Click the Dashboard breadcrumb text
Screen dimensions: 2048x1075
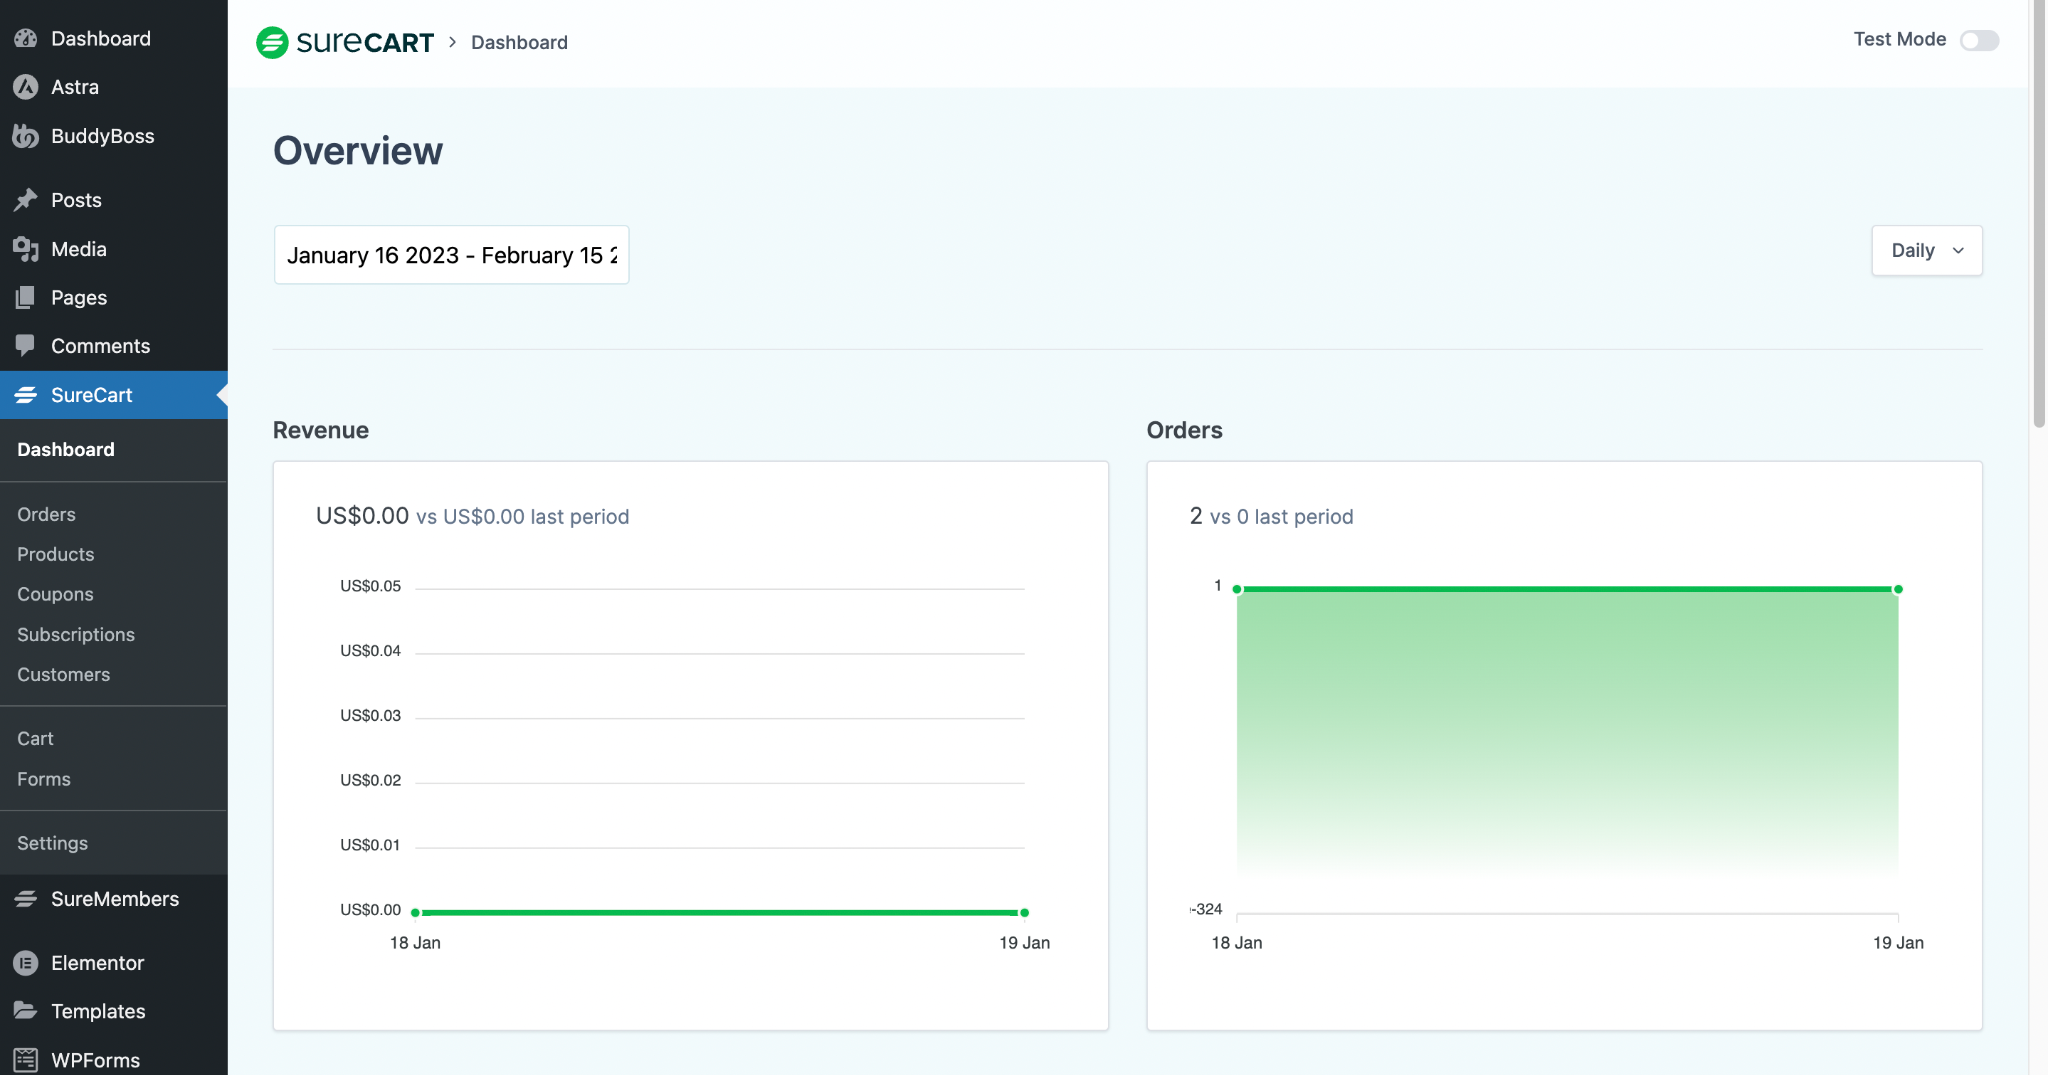519,42
